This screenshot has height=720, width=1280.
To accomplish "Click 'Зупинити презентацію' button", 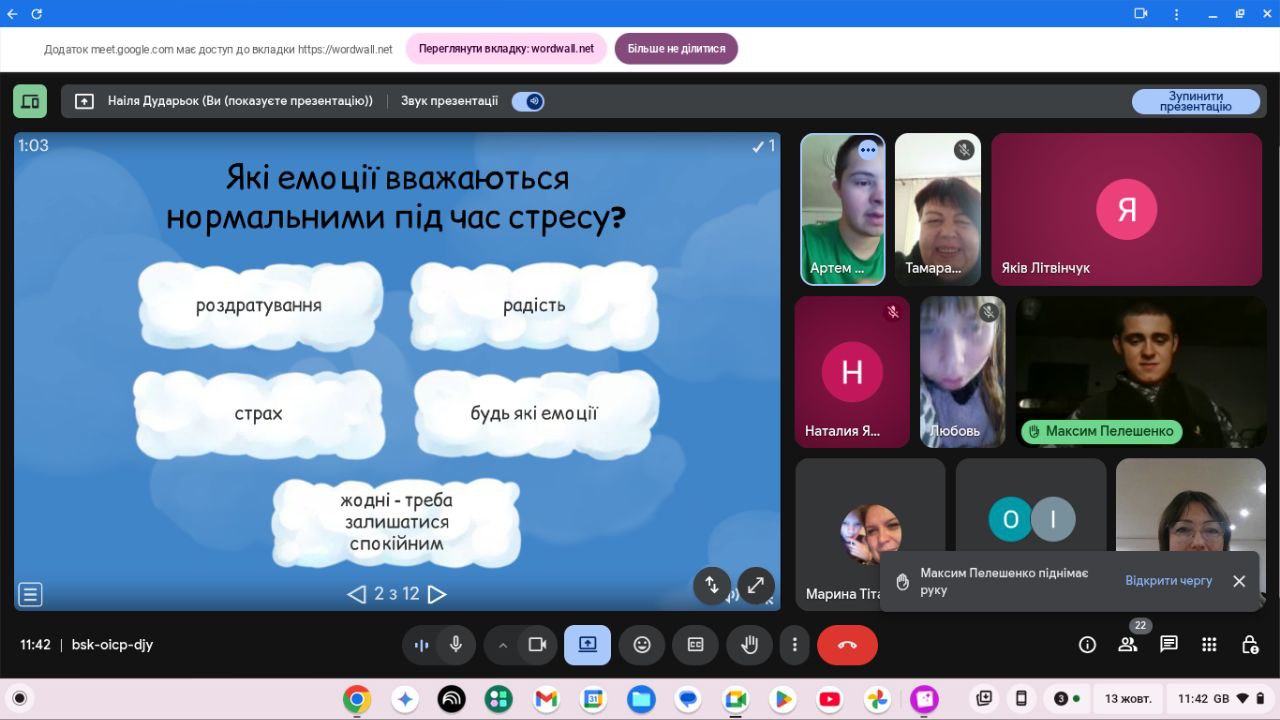I will (x=1196, y=101).
